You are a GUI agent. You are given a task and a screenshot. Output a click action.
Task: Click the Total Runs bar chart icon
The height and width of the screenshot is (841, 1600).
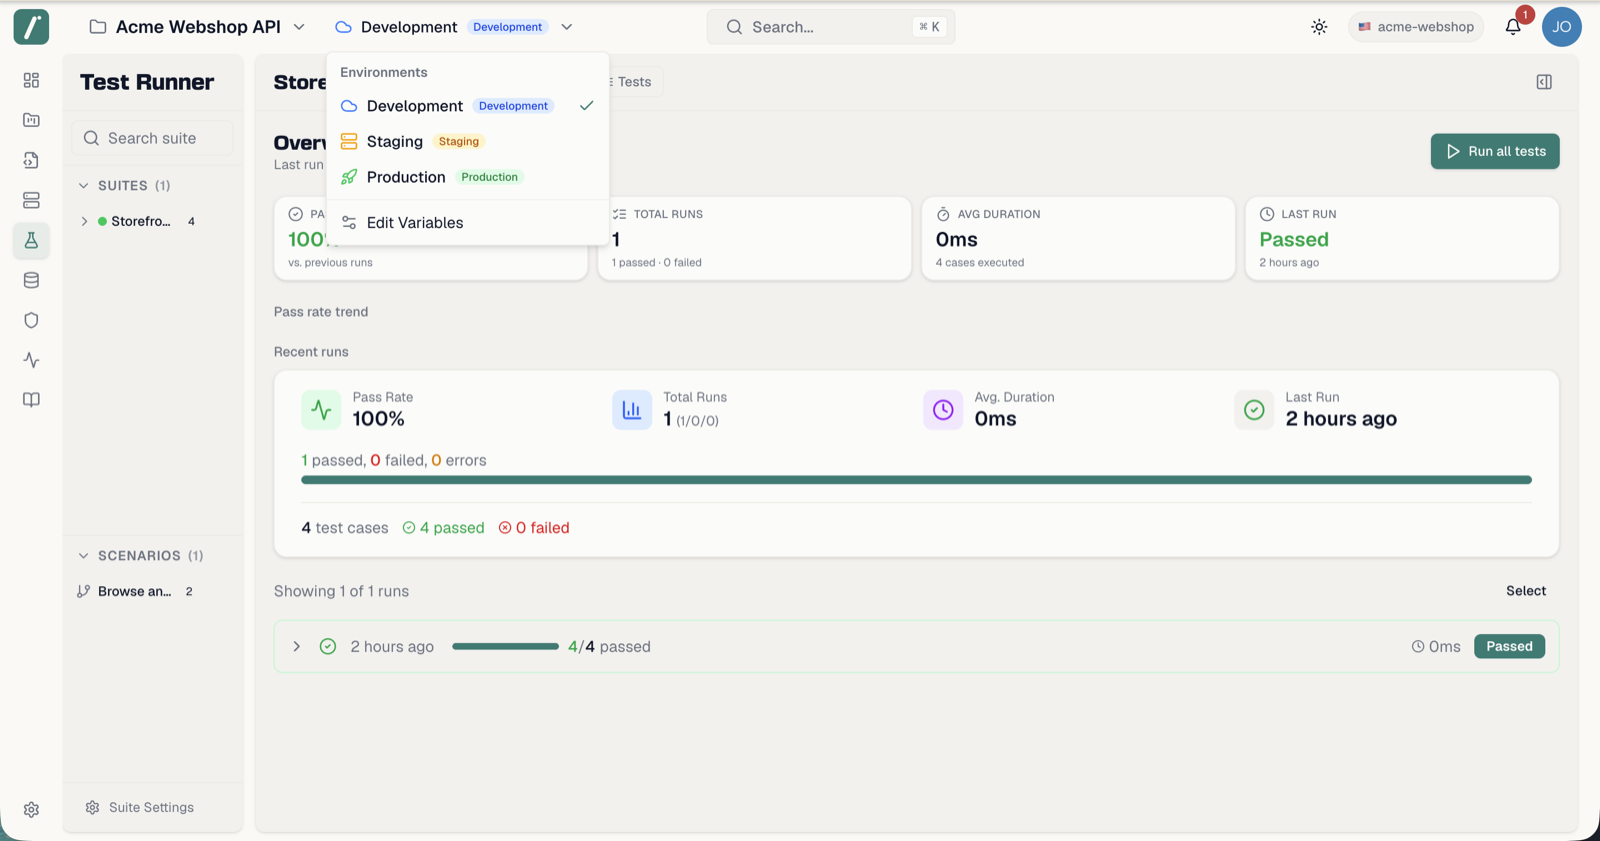click(x=632, y=410)
